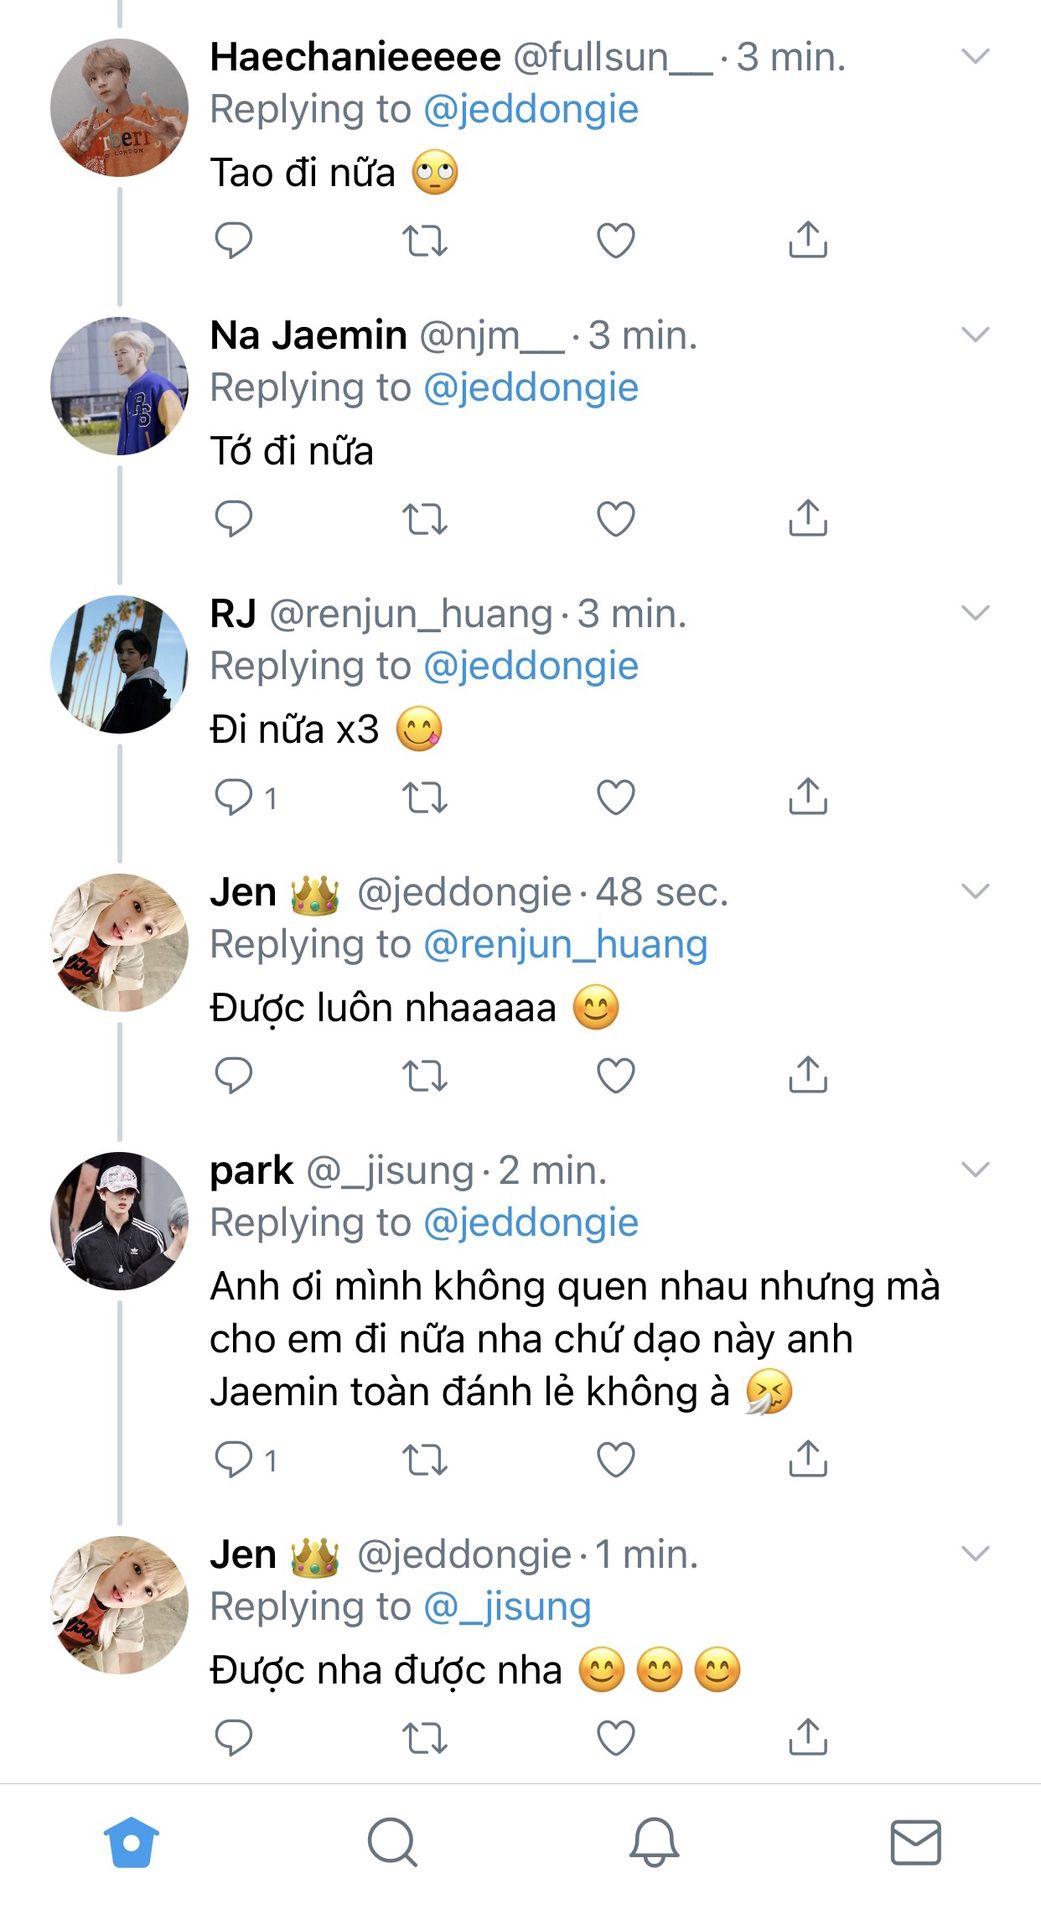Like park's tweet about Jaemin
The image size is (1041, 1920).
coord(616,1460)
